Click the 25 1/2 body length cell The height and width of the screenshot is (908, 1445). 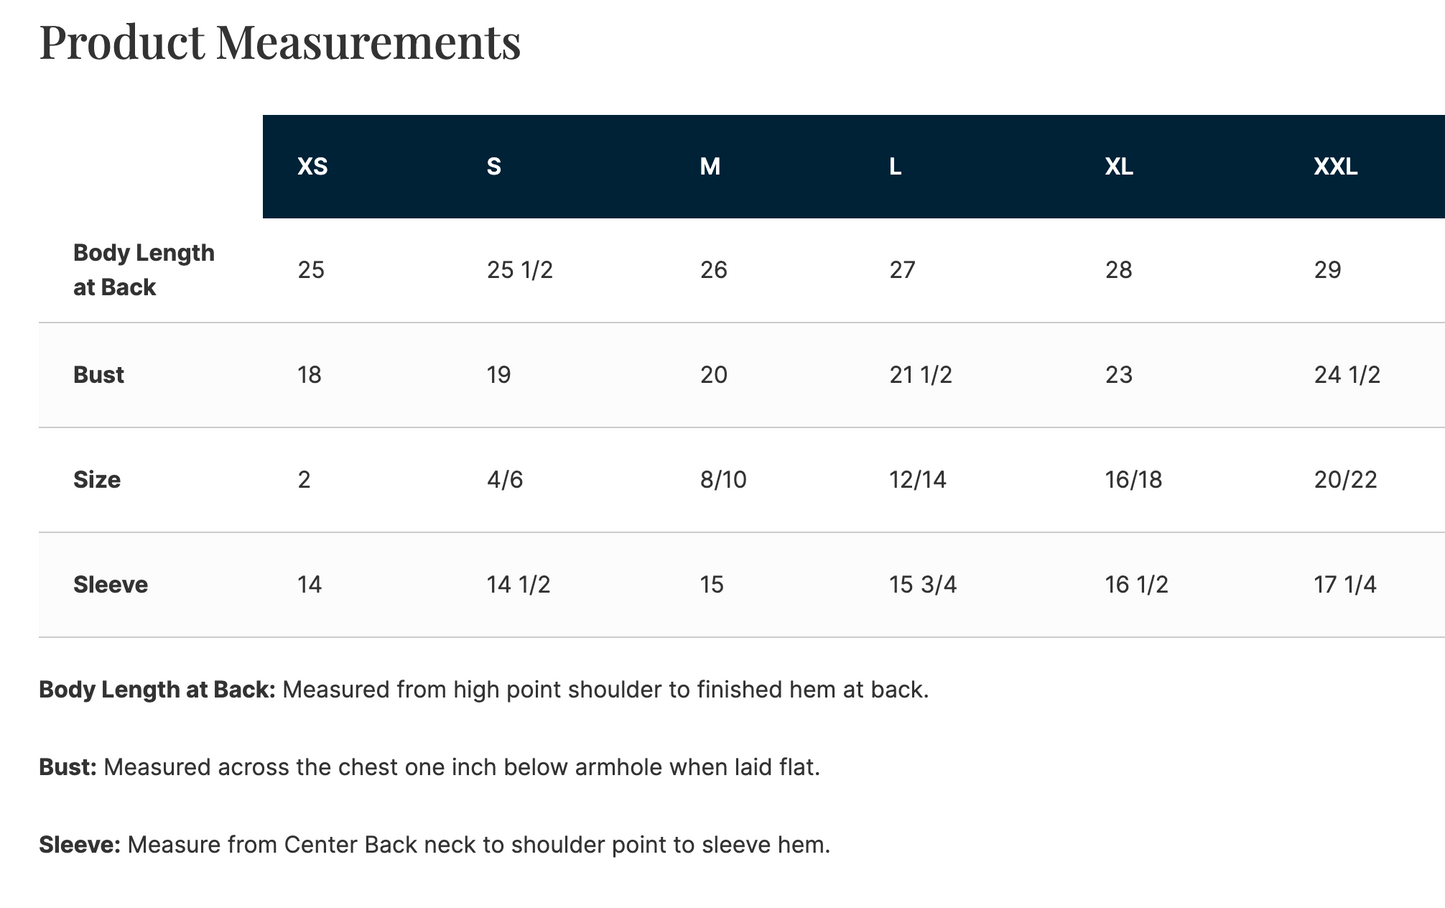pyautogui.click(x=520, y=270)
